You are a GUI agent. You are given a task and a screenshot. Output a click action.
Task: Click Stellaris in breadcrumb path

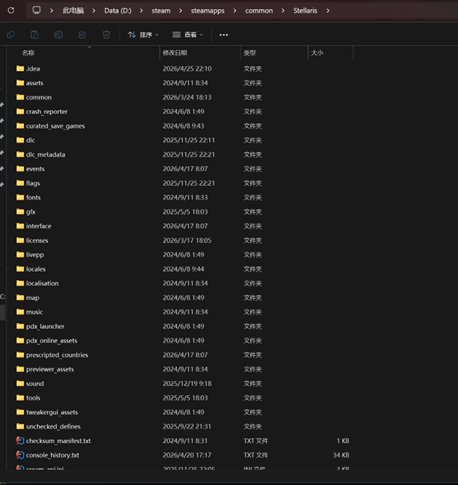tap(305, 11)
